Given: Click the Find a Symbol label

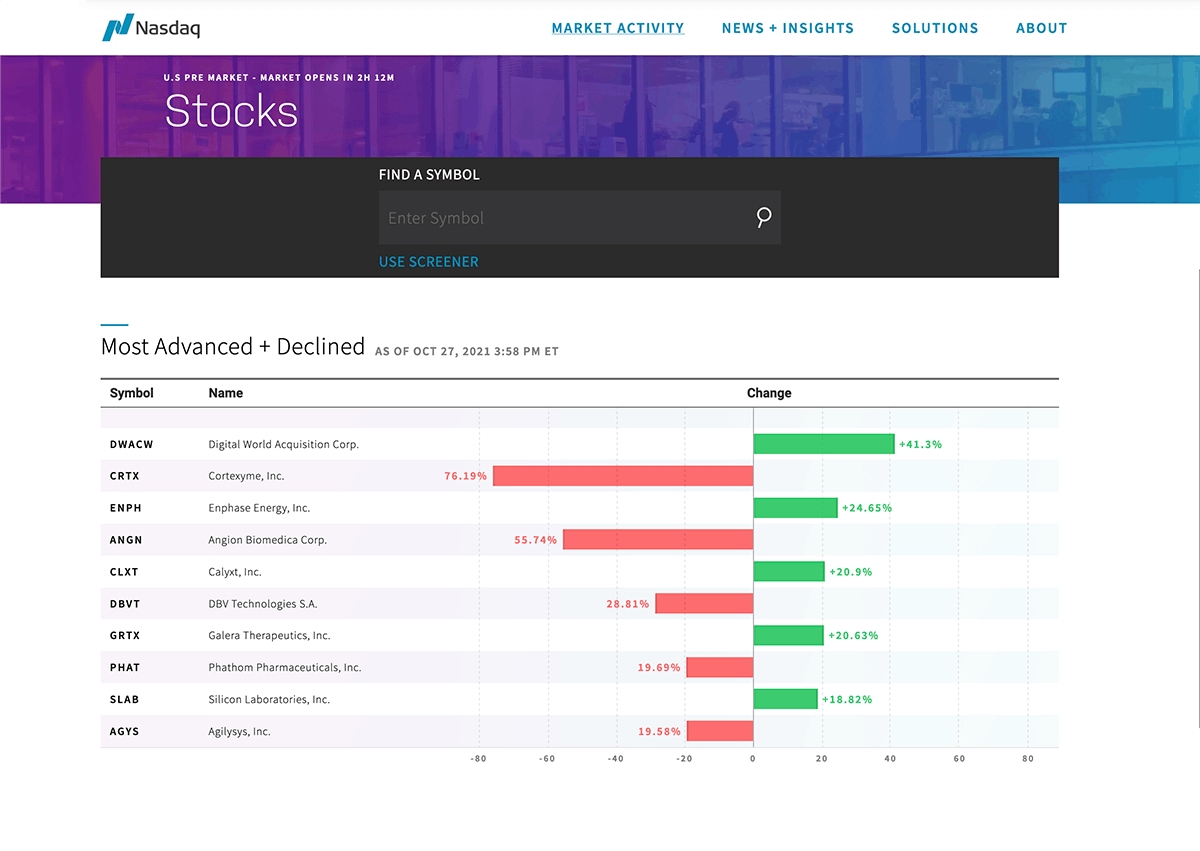Looking at the screenshot, I should [429, 175].
